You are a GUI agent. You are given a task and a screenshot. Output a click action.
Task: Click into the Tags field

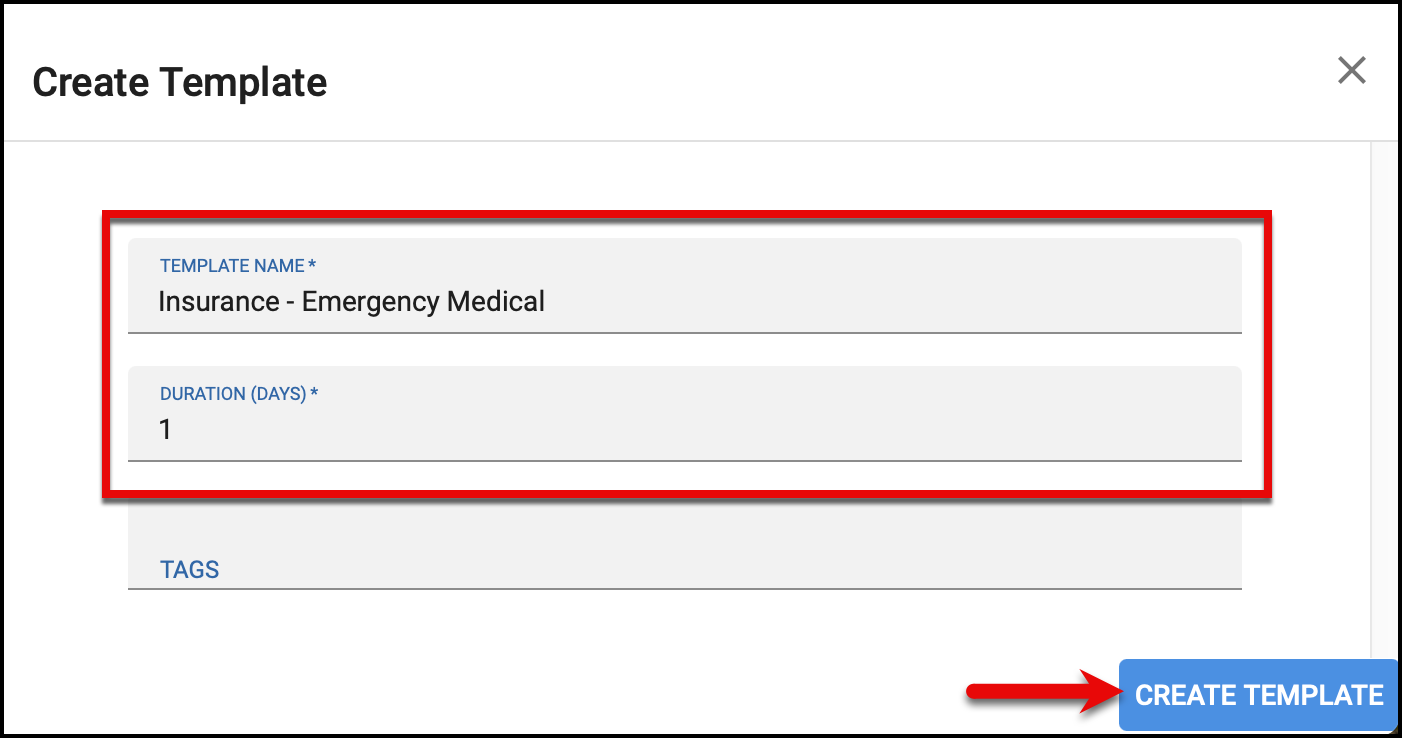[x=685, y=543]
